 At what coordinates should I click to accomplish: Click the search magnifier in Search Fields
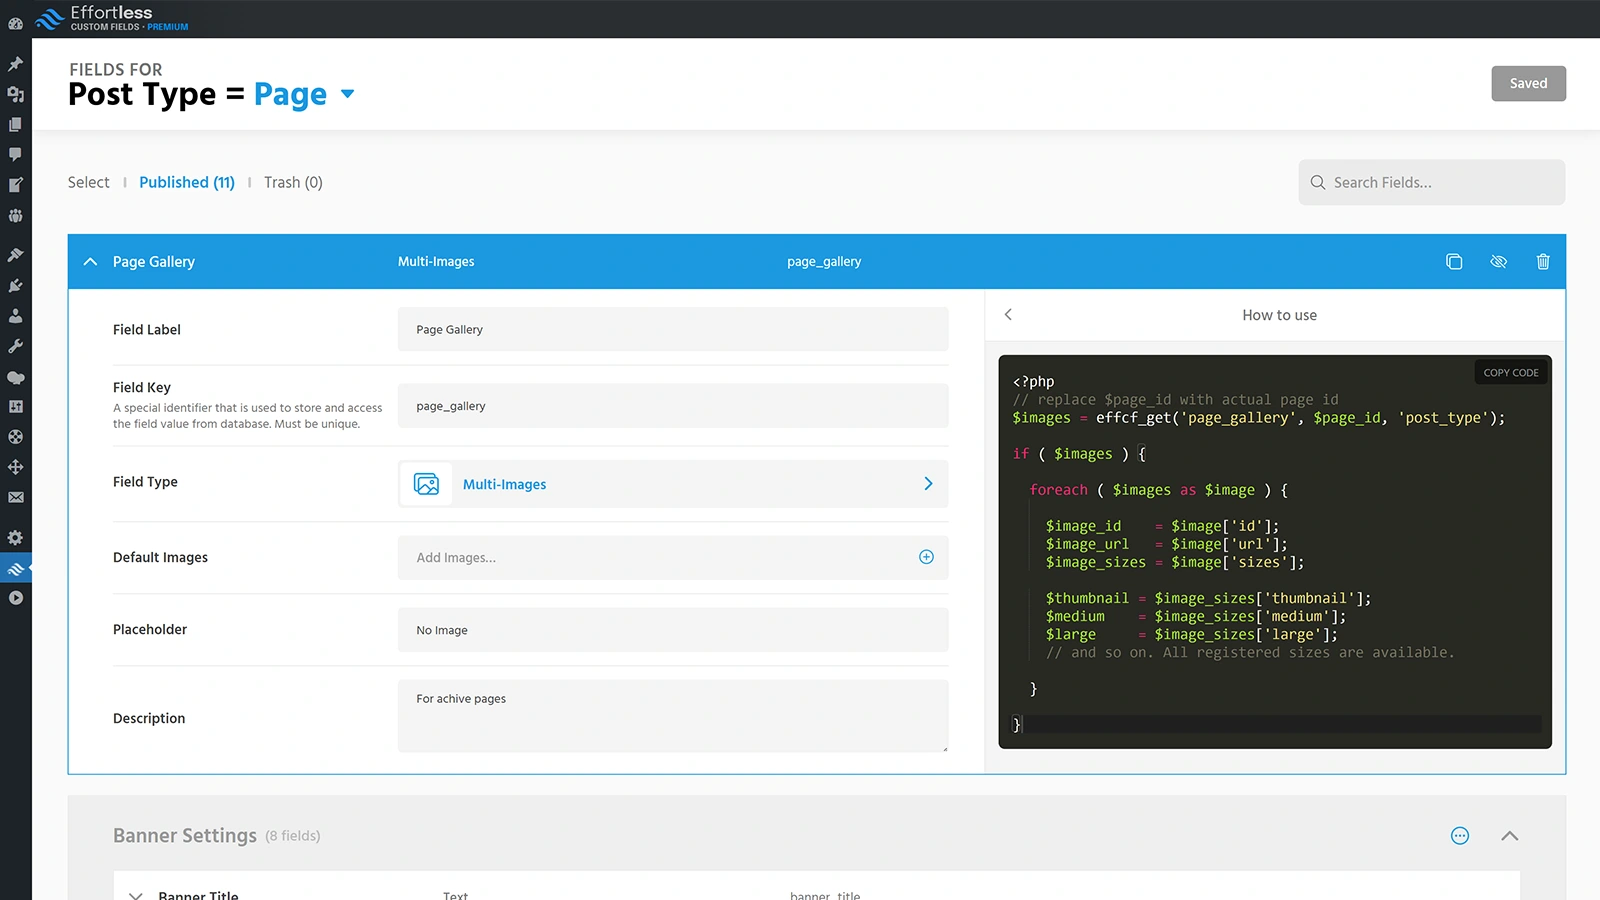tap(1318, 182)
